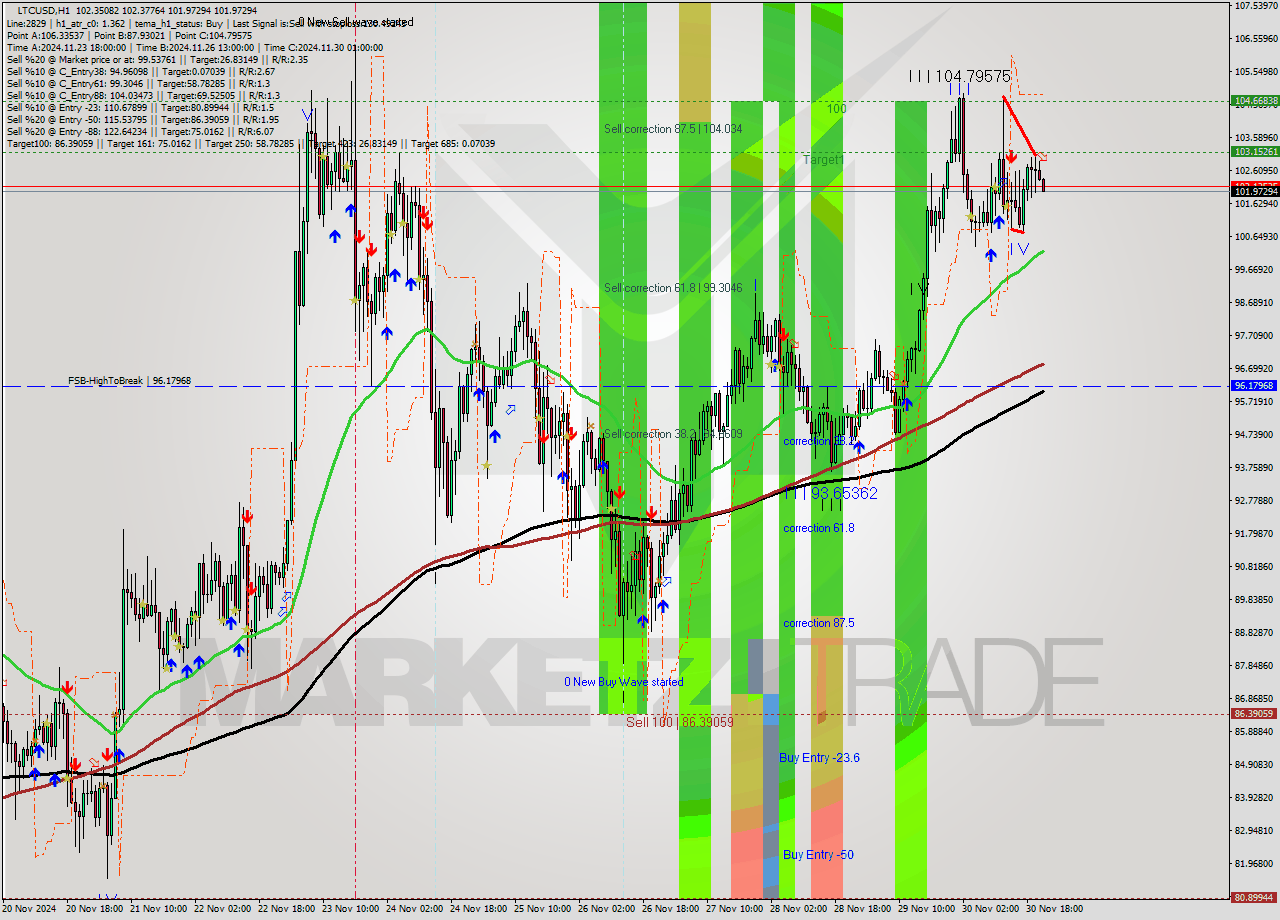This screenshot has width=1280, height=920.
Task: Click the '29 Nov 10:00' time axis label
Action: click(928, 909)
